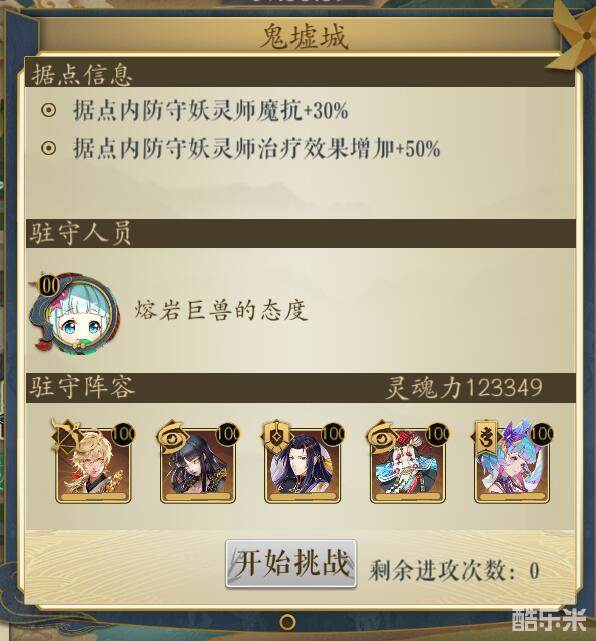
Task: Click the scroll class icon on fifth hero
Action: tap(486, 436)
